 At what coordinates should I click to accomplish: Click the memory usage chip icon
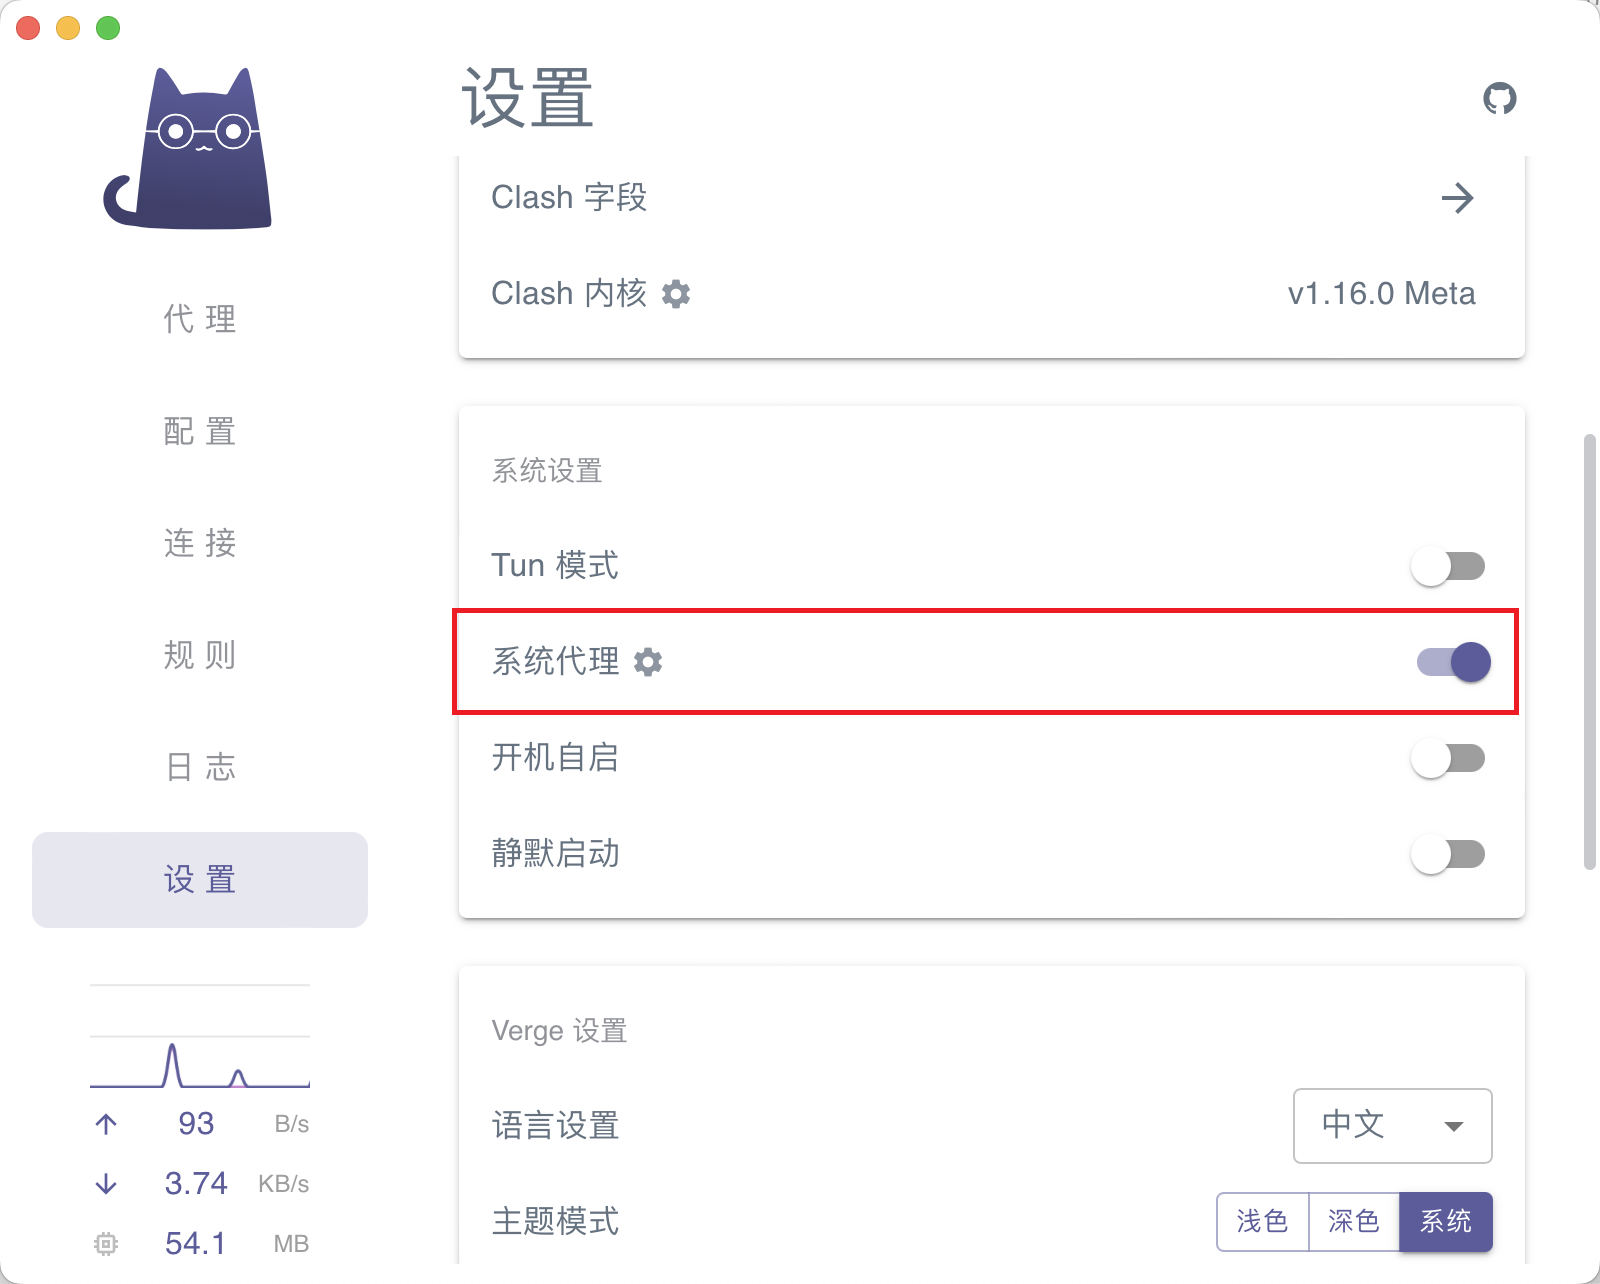(x=106, y=1244)
